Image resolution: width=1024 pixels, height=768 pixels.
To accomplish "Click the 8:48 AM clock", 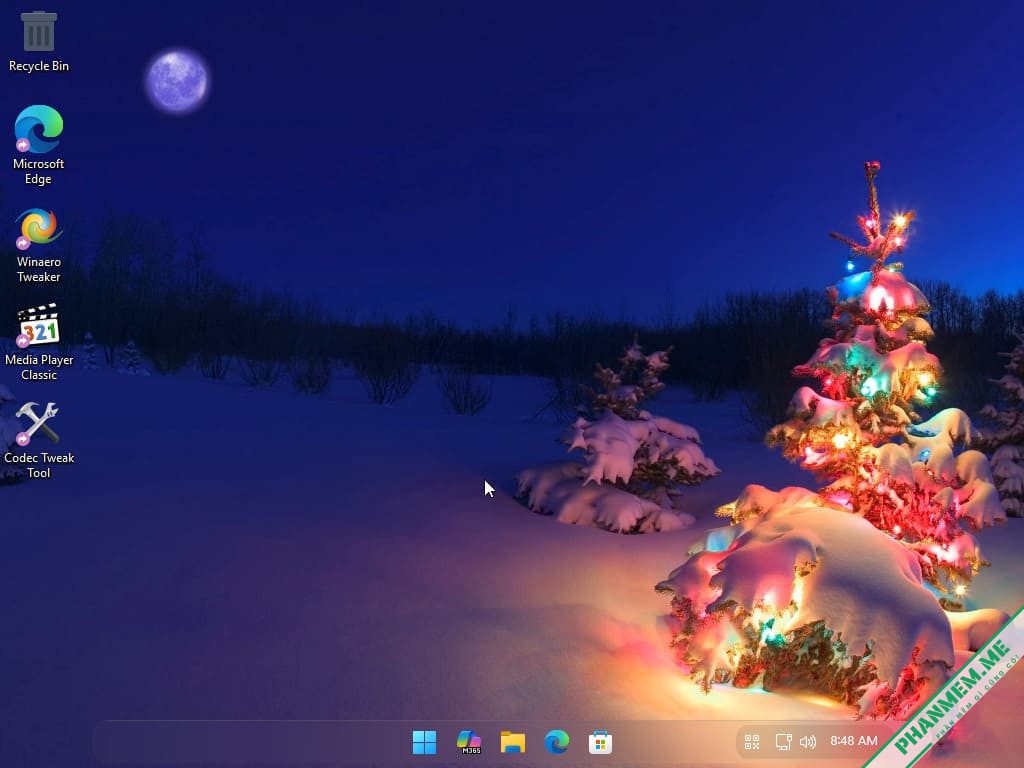I will (854, 741).
